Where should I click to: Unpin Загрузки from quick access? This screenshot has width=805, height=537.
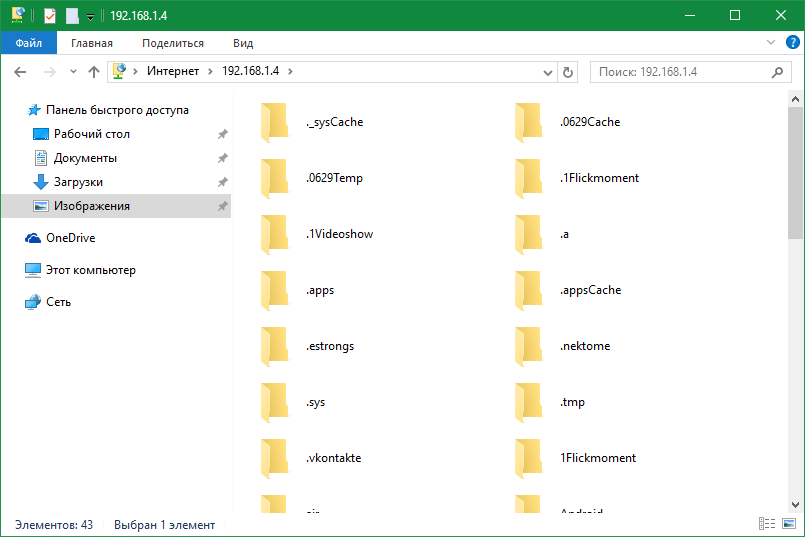[222, 182]
